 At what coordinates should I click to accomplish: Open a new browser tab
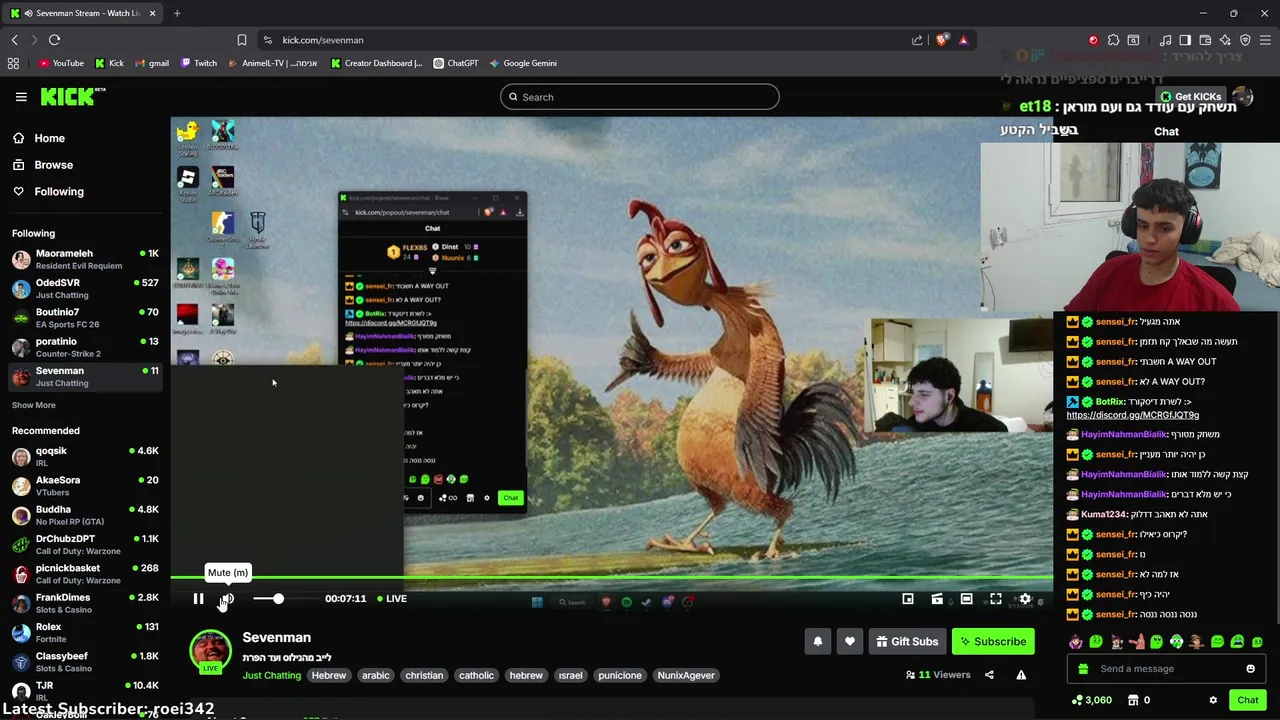(x=177, y=13)
